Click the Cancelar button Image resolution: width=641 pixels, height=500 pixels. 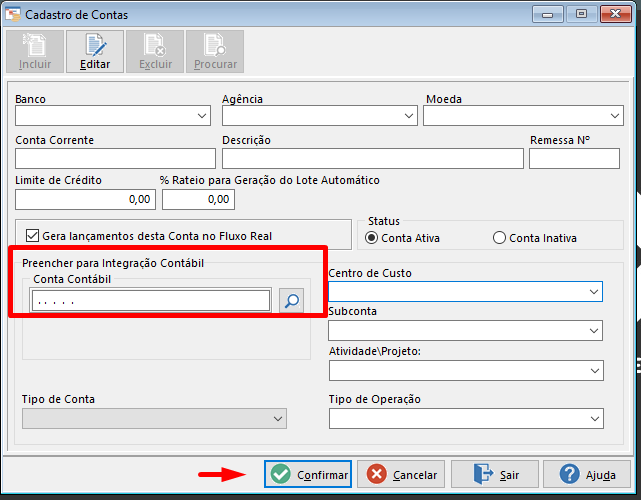(x=401, y=474)
